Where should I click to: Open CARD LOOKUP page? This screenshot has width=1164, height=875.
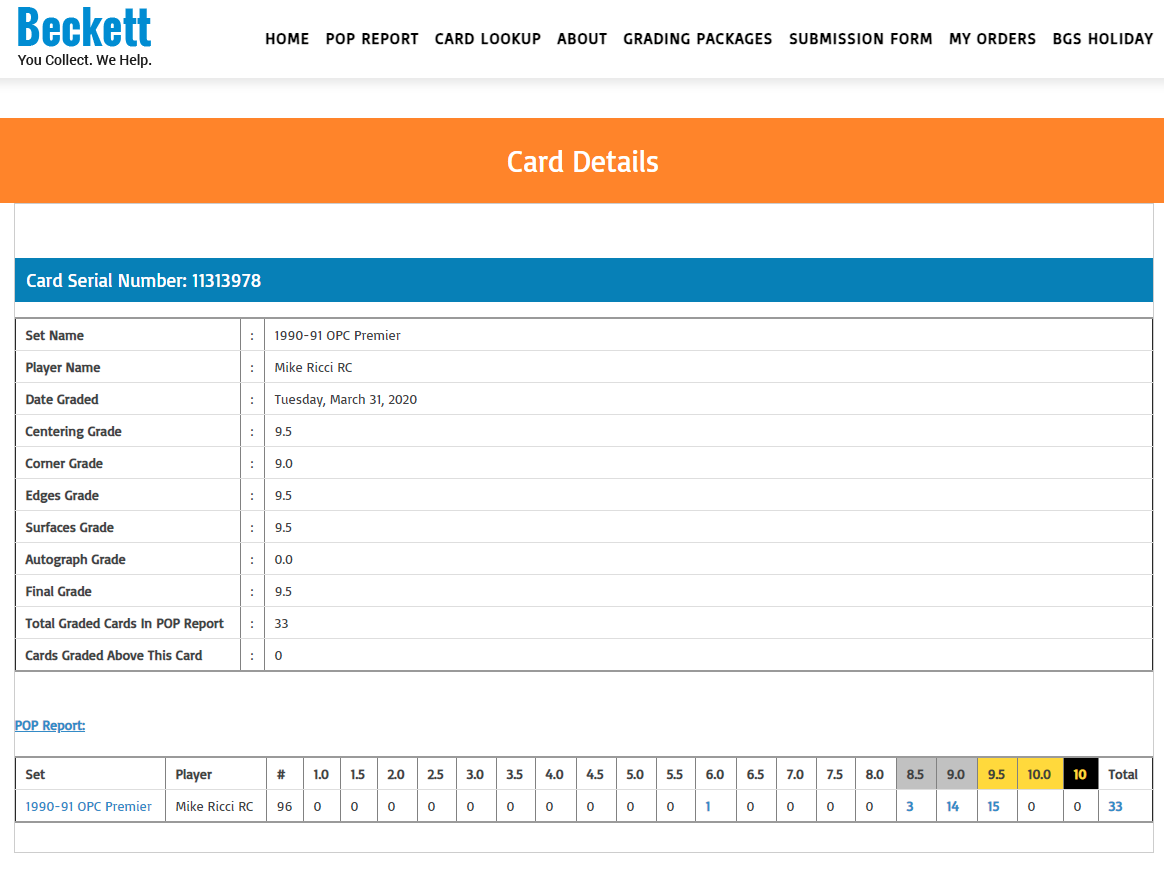click(x=488, y=39)
